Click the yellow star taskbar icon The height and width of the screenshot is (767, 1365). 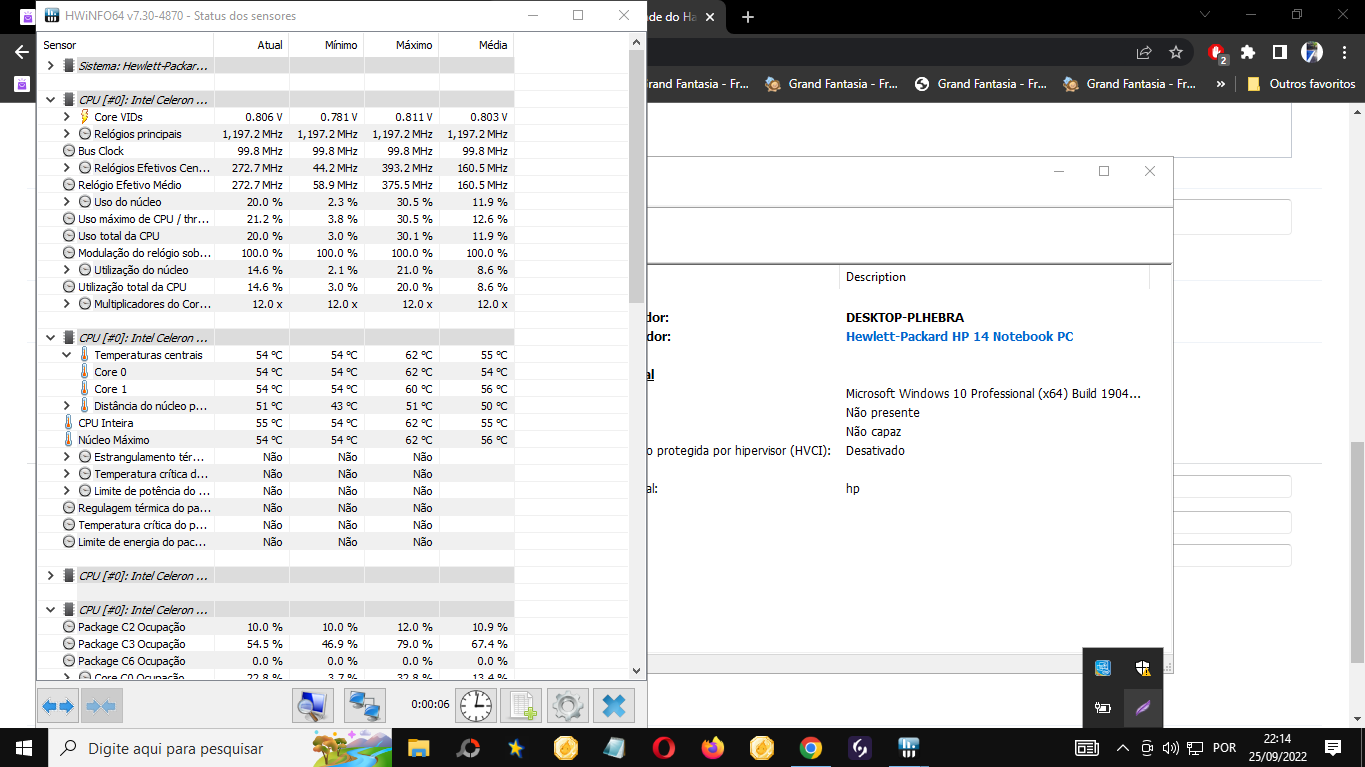click(x=516, y=747)
